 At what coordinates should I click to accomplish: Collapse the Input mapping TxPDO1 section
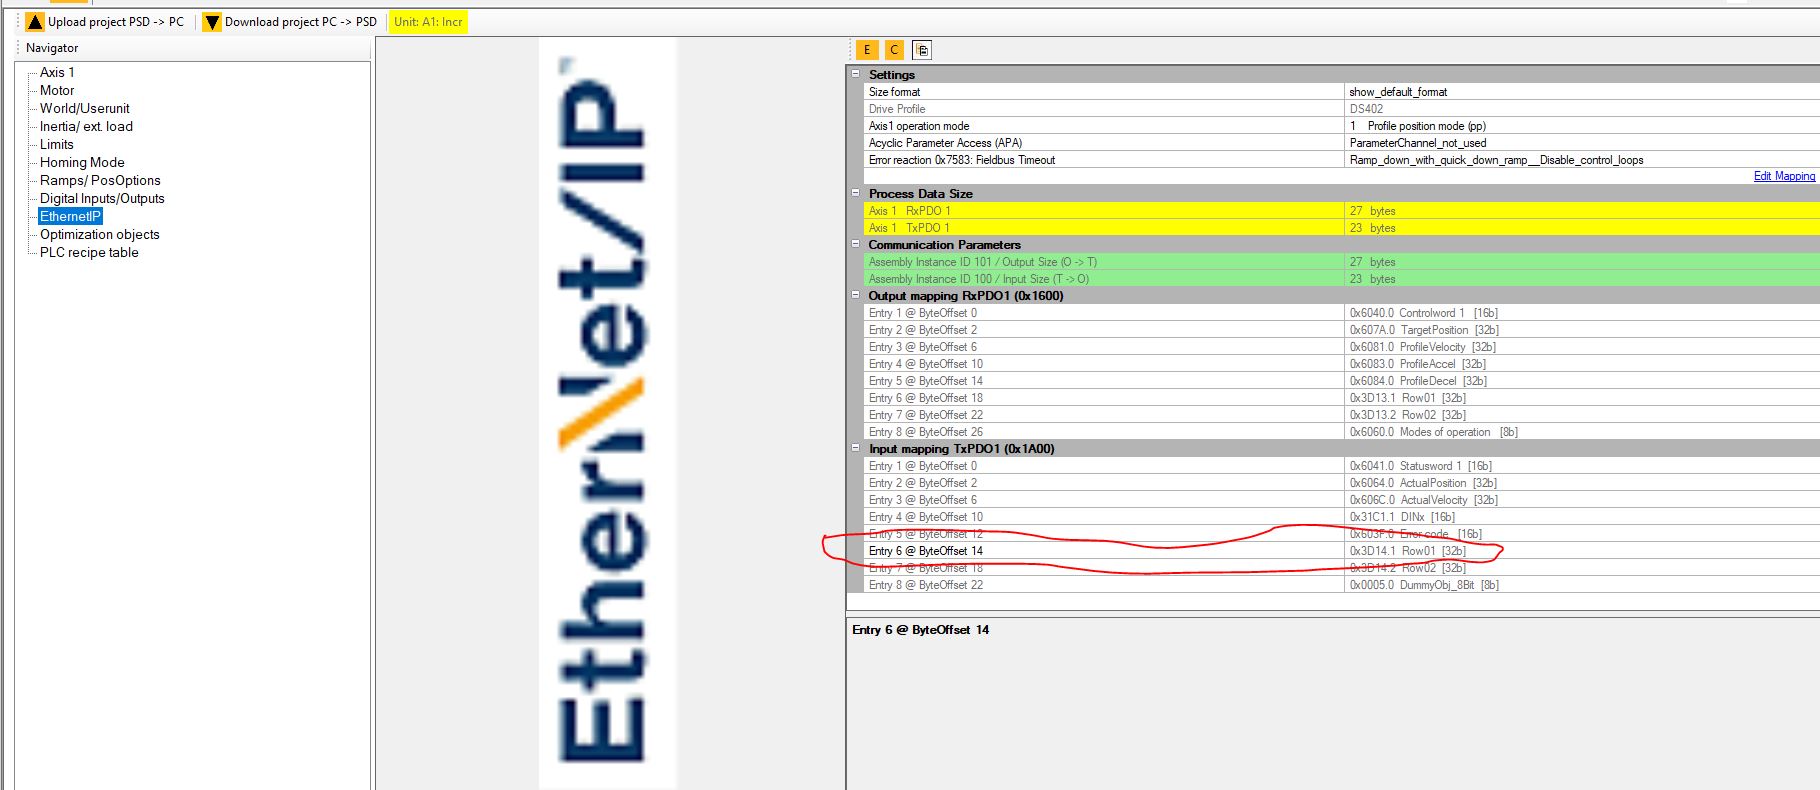[856, 448]
